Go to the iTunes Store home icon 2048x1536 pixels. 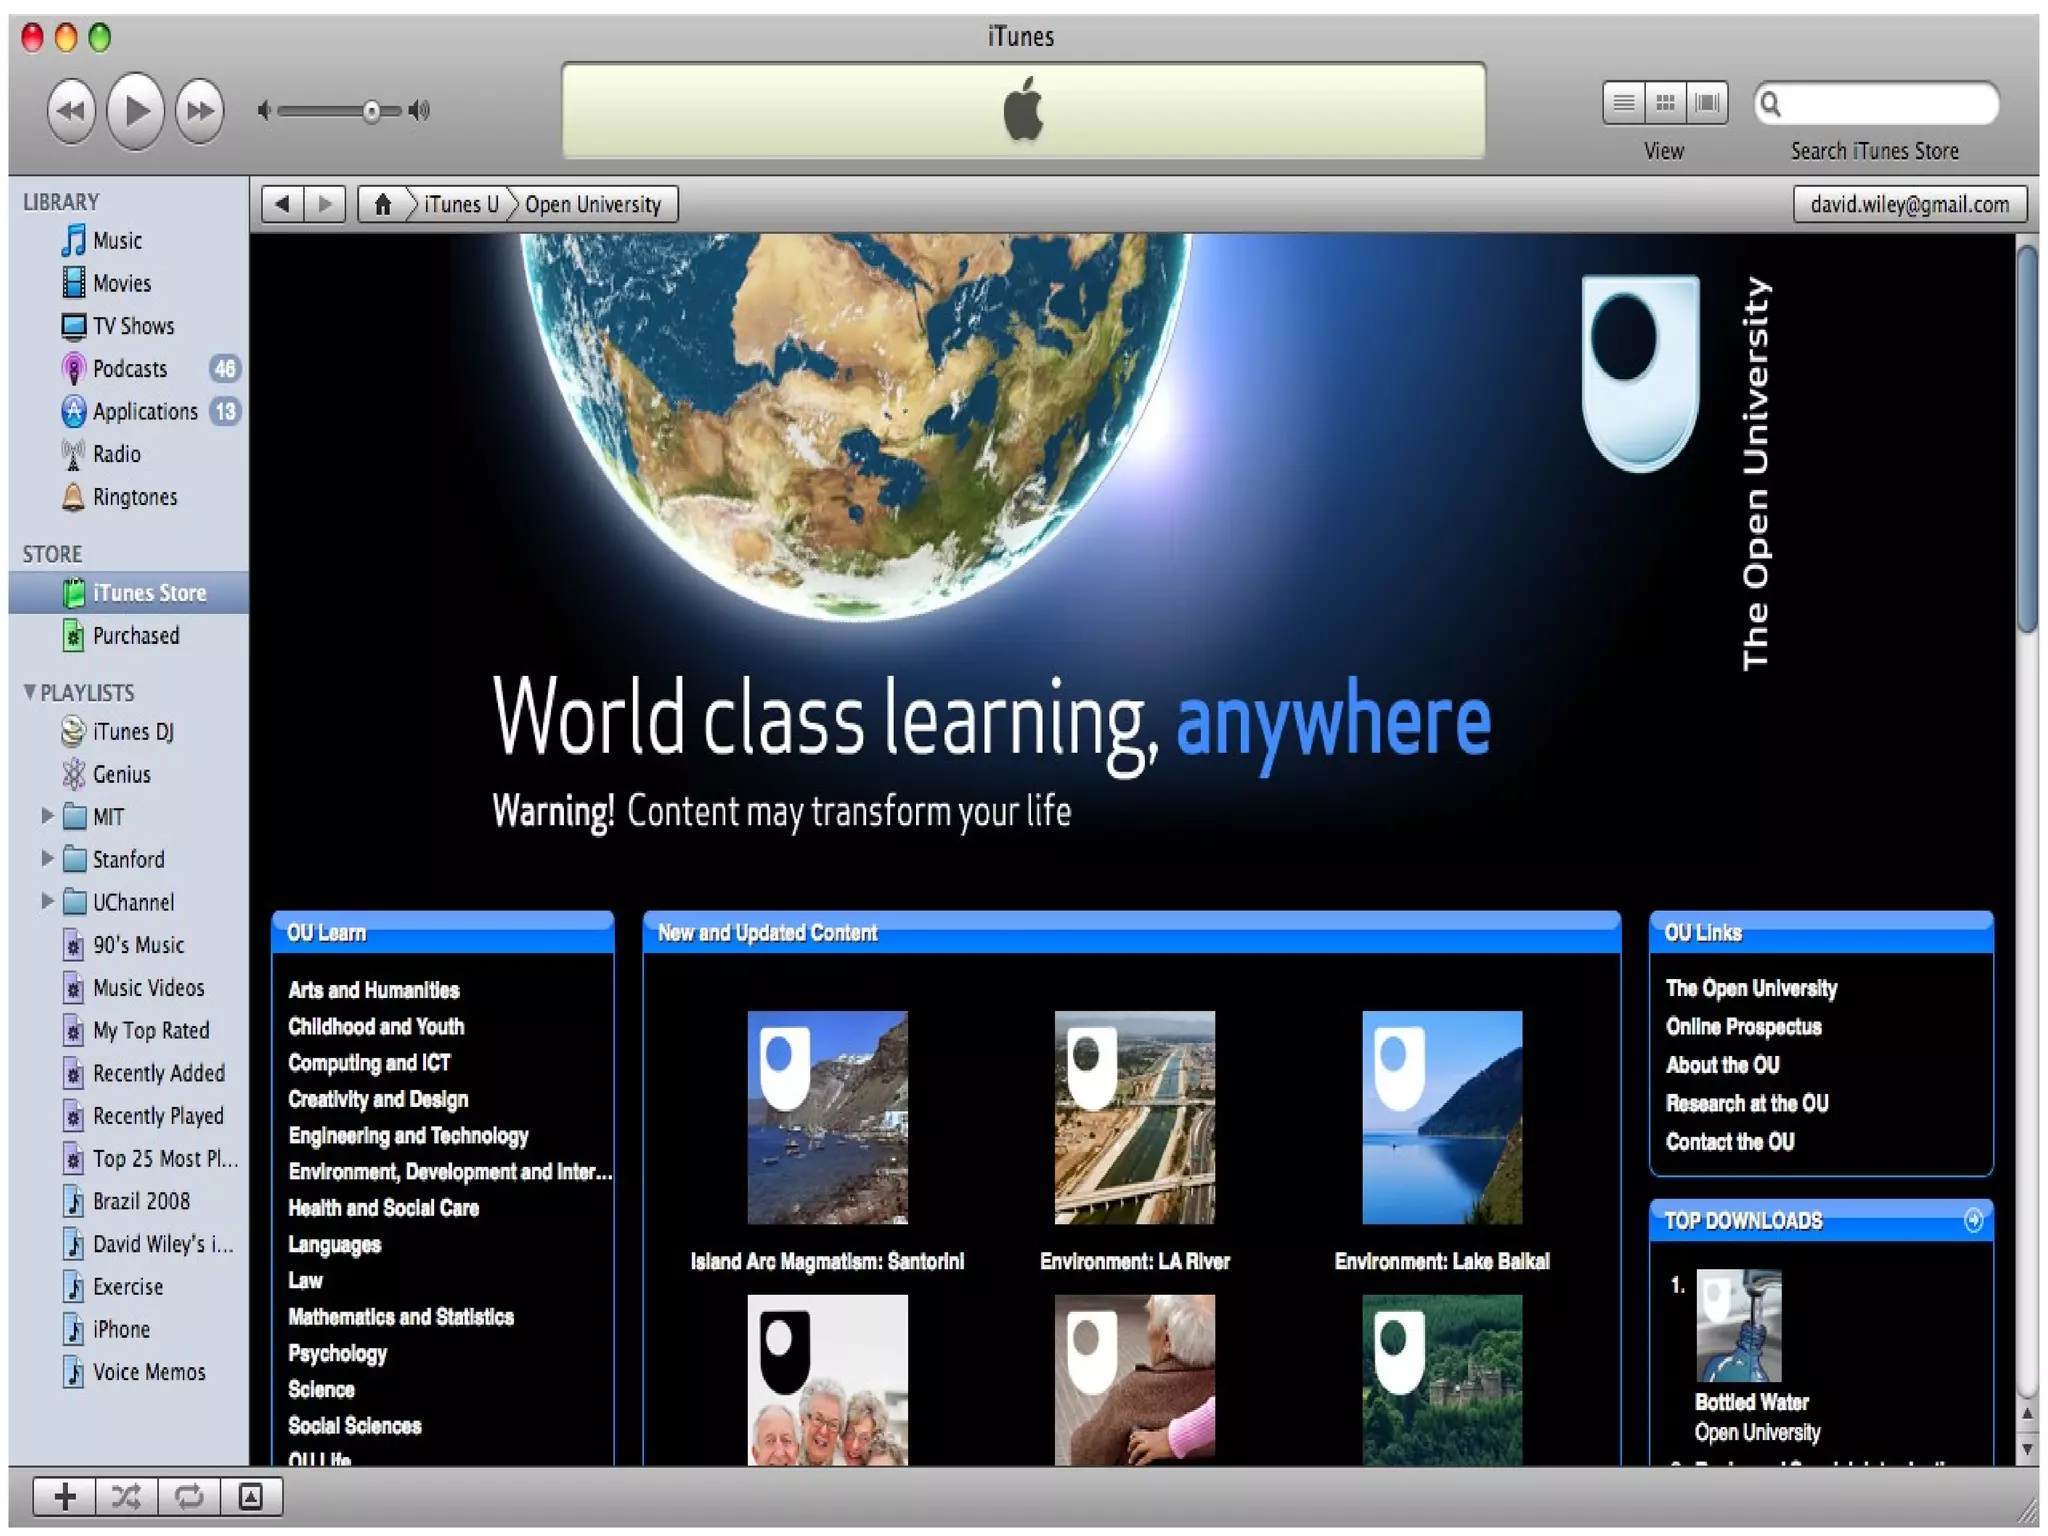tap(382, 204)
